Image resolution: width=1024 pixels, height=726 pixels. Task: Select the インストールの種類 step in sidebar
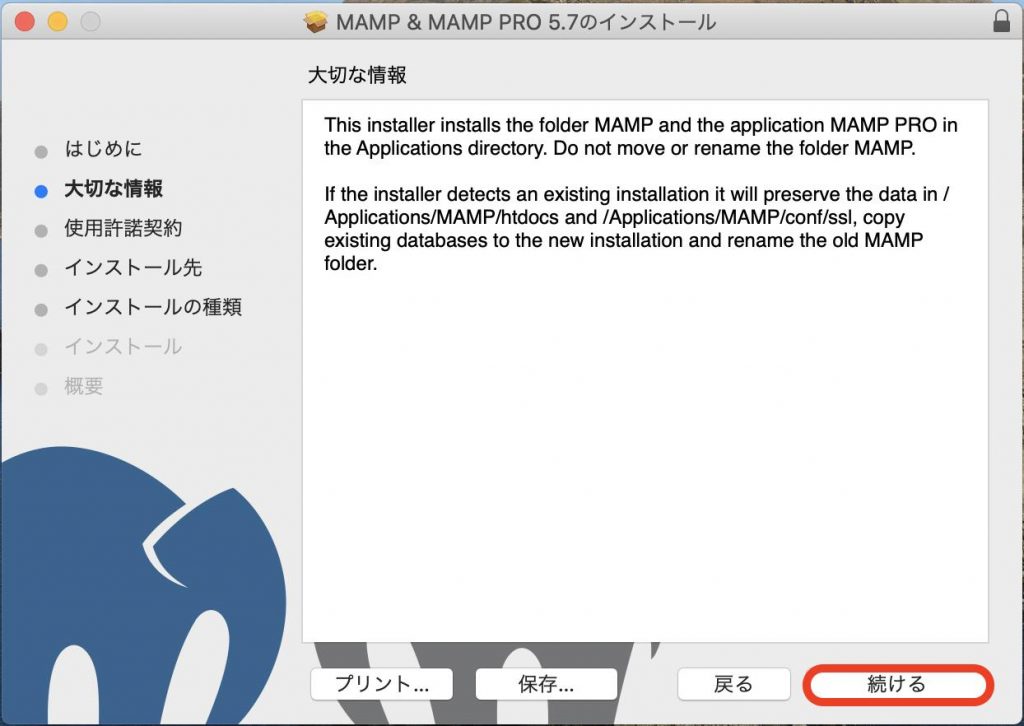(153, 307)
